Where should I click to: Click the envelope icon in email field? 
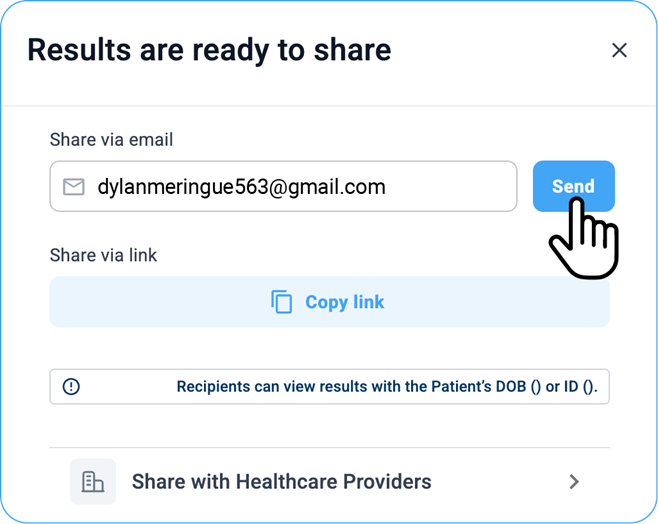point(73,187)
